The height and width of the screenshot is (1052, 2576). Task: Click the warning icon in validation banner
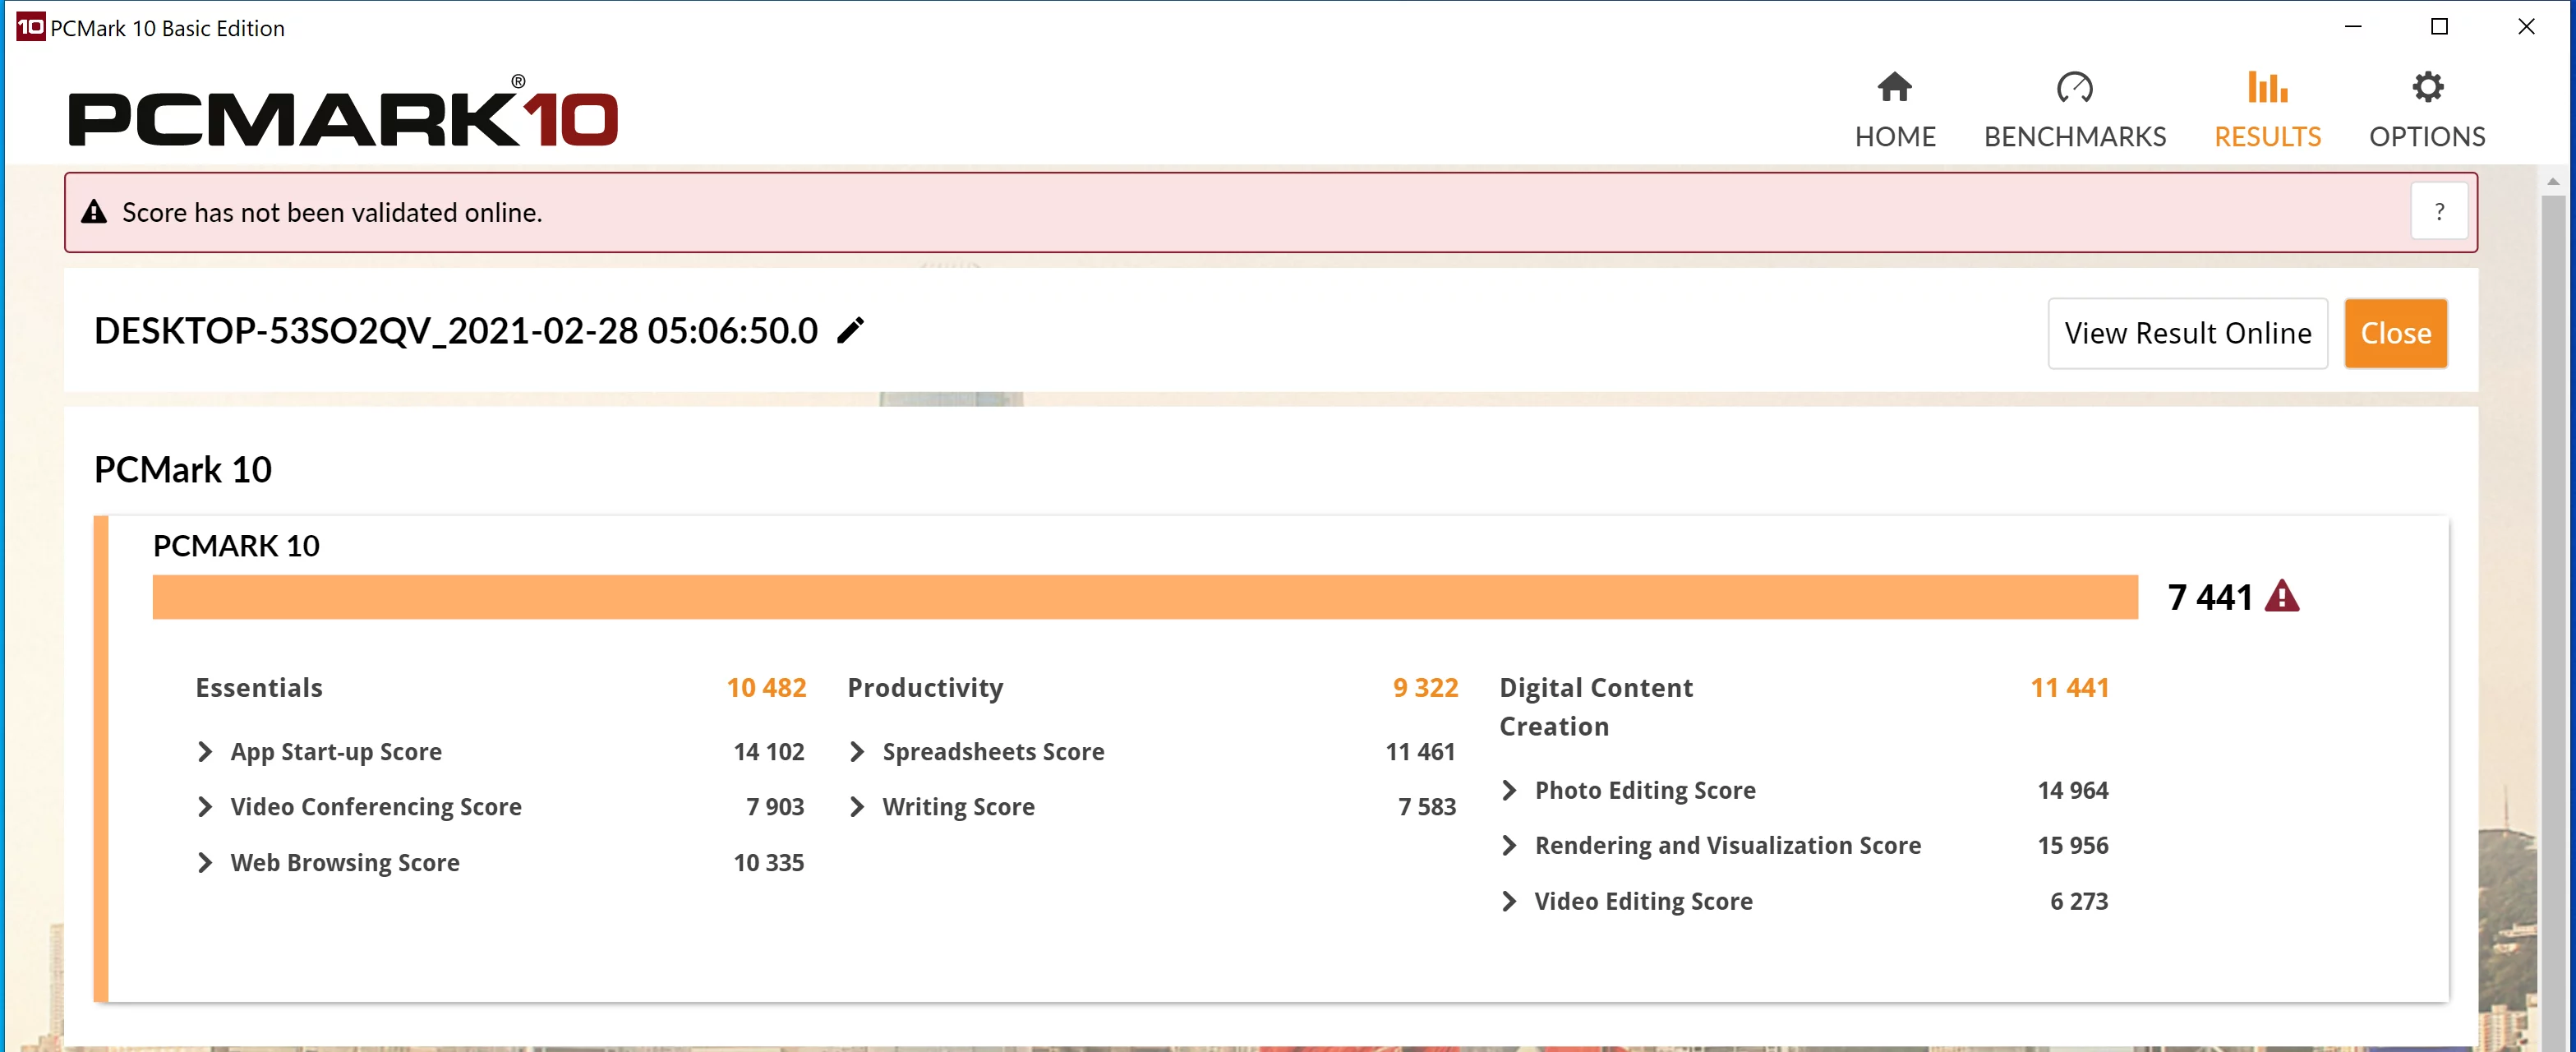coord(94,212)
